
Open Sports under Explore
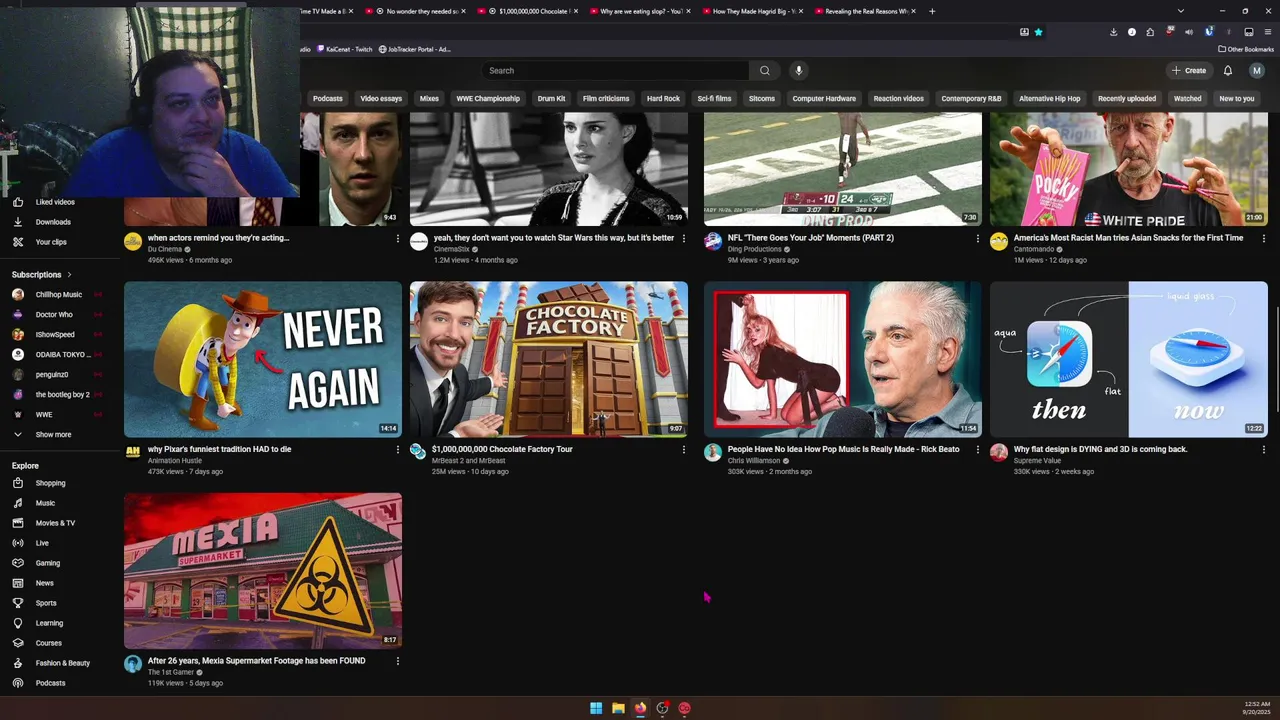pos(46,603)
